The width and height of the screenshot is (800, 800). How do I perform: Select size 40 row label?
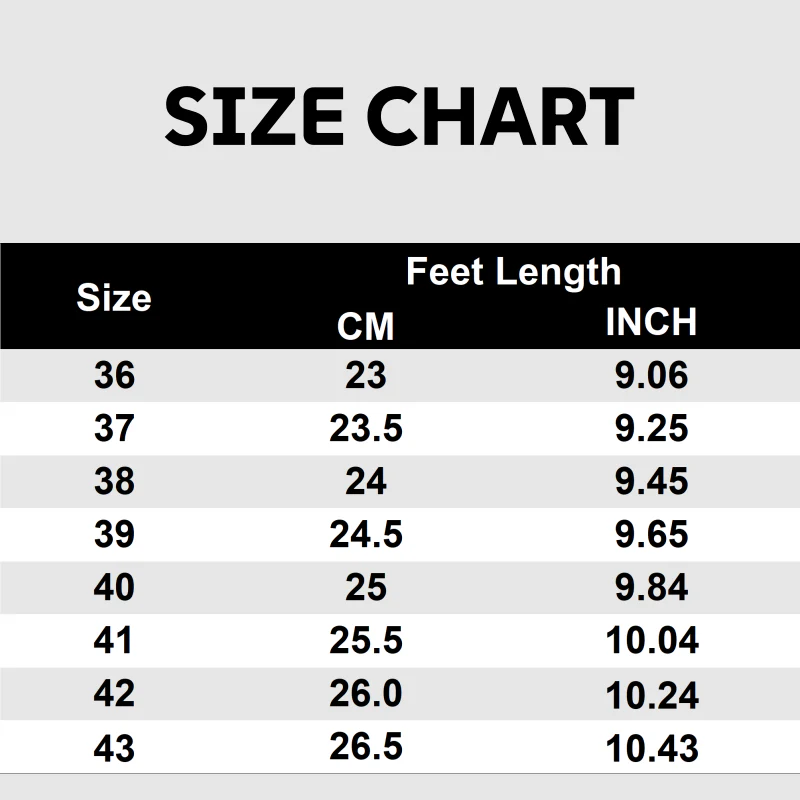(x=114, y=587)
